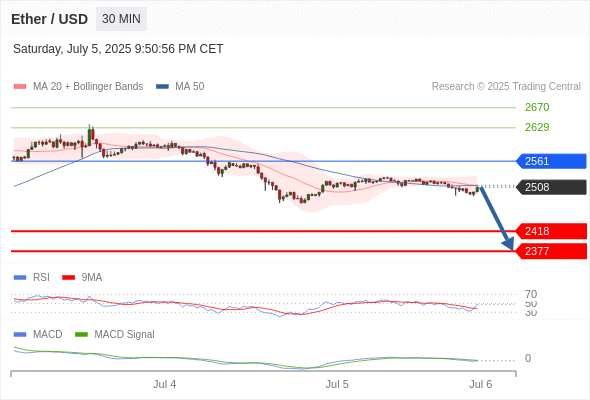This screenshot has width=590, height=400.
Task: Click the red 2377 support price tag
Action: [x=551, y=251]
